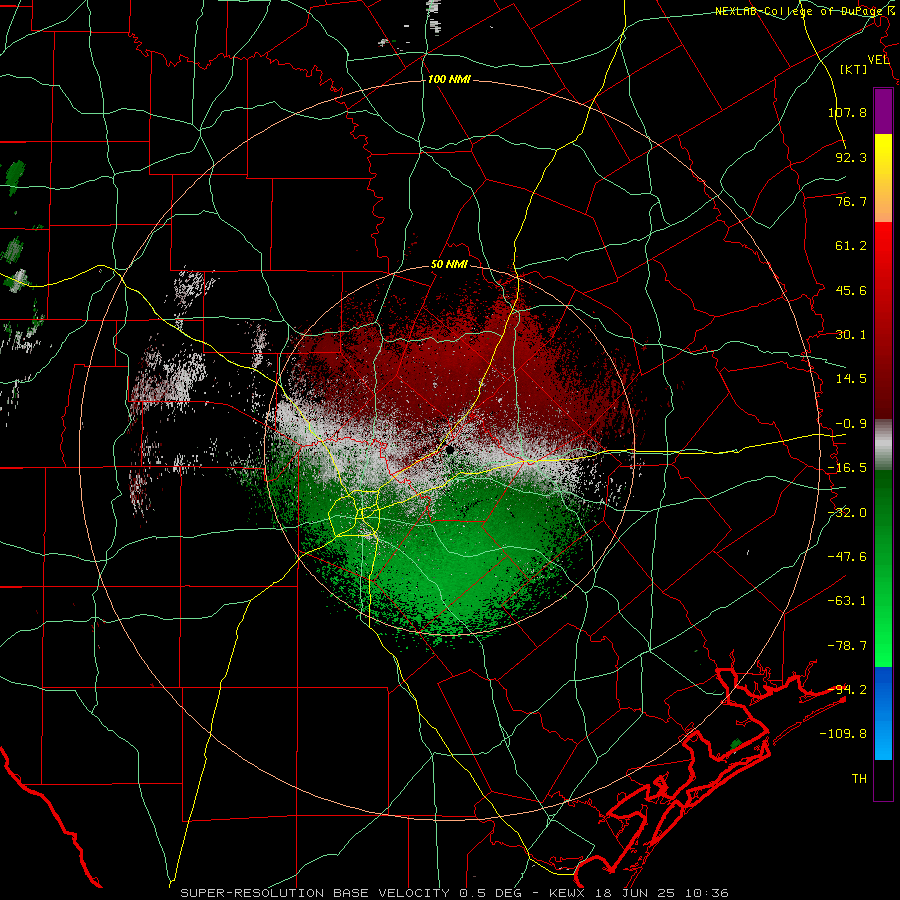Screen dimensions: 900x900
Task: Click the 'TH' legend label
Action: point(859,779)
